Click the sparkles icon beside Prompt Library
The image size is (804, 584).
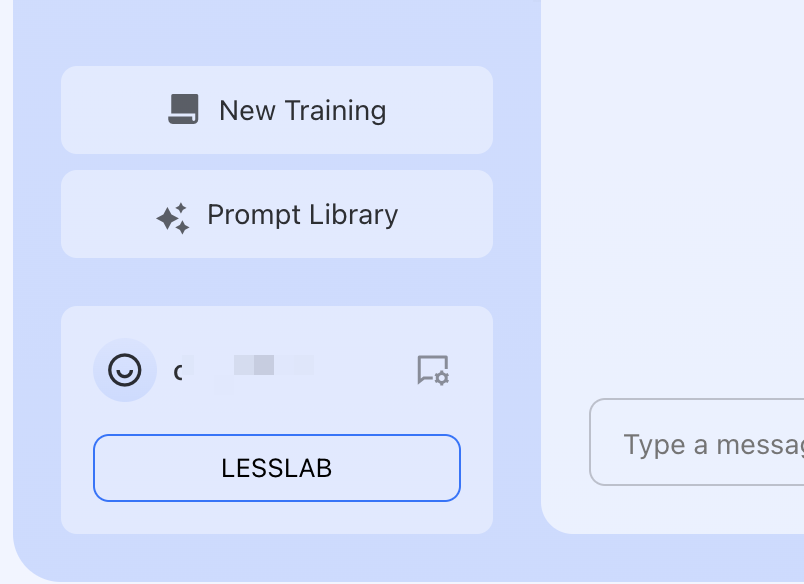[173, 217]
